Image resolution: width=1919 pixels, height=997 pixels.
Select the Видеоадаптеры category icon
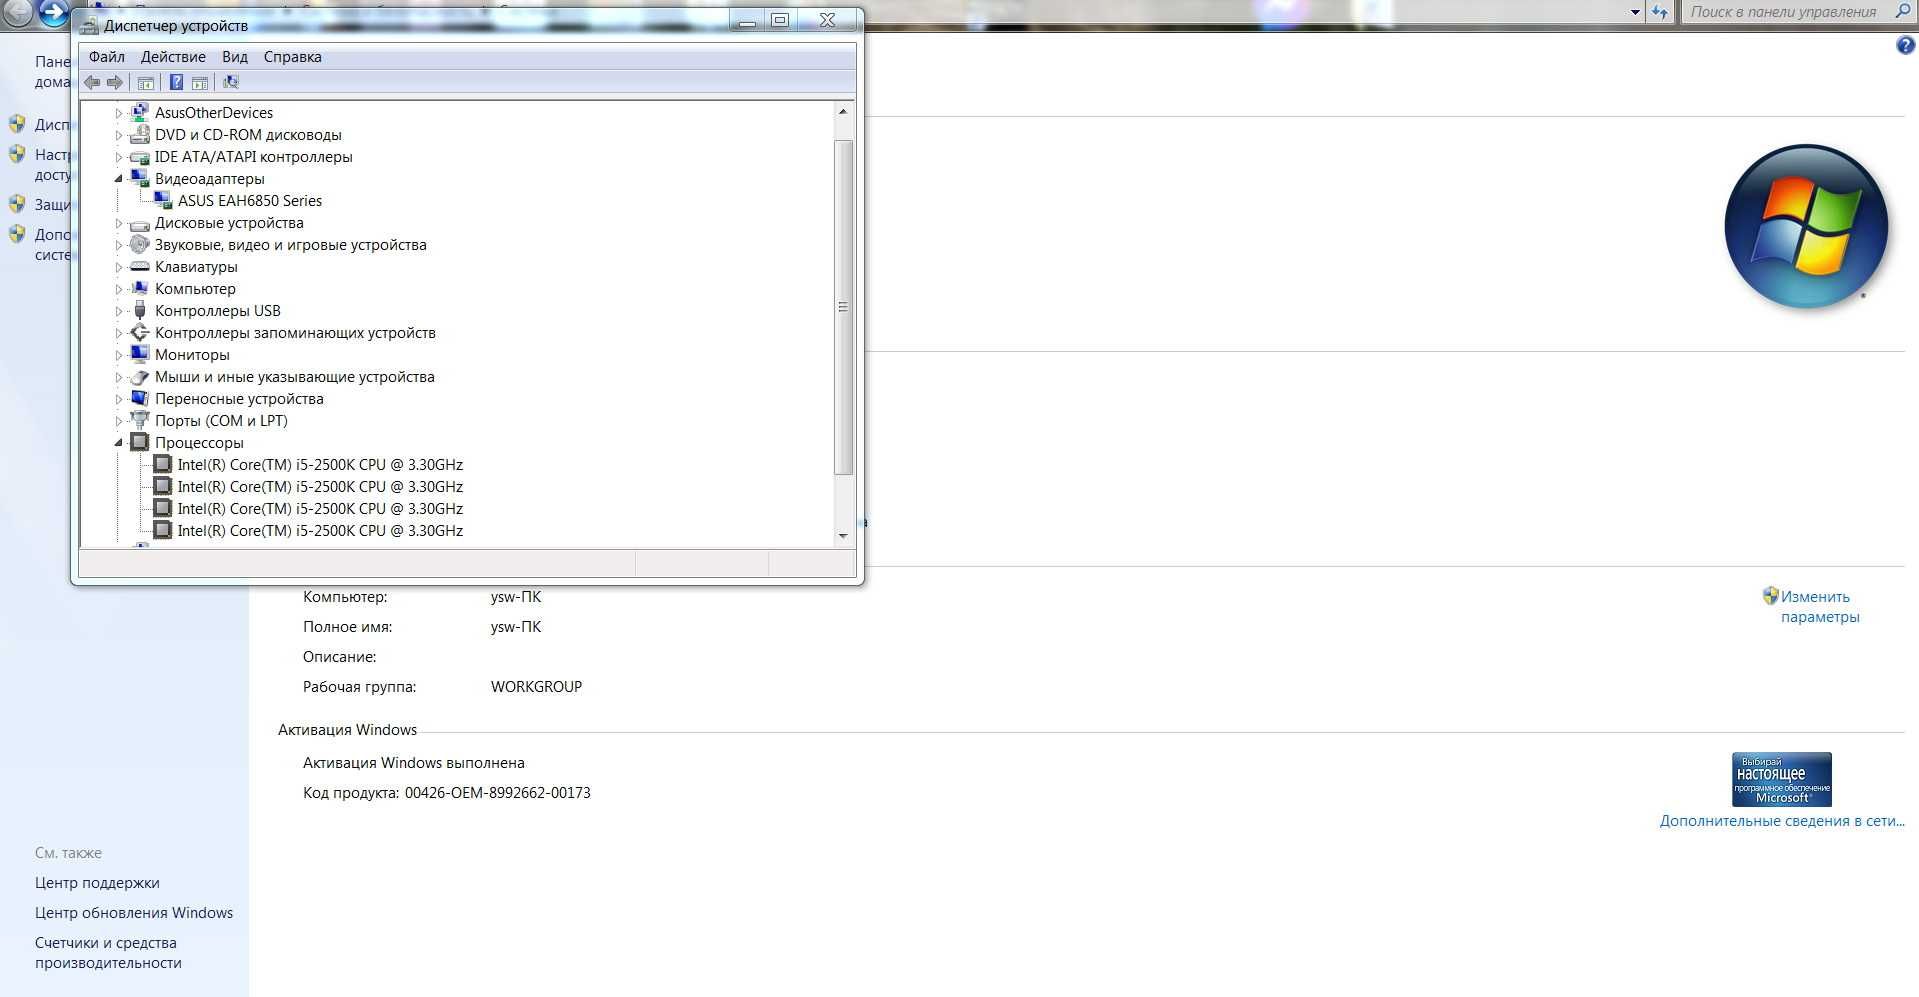click(x=140, y=179)
